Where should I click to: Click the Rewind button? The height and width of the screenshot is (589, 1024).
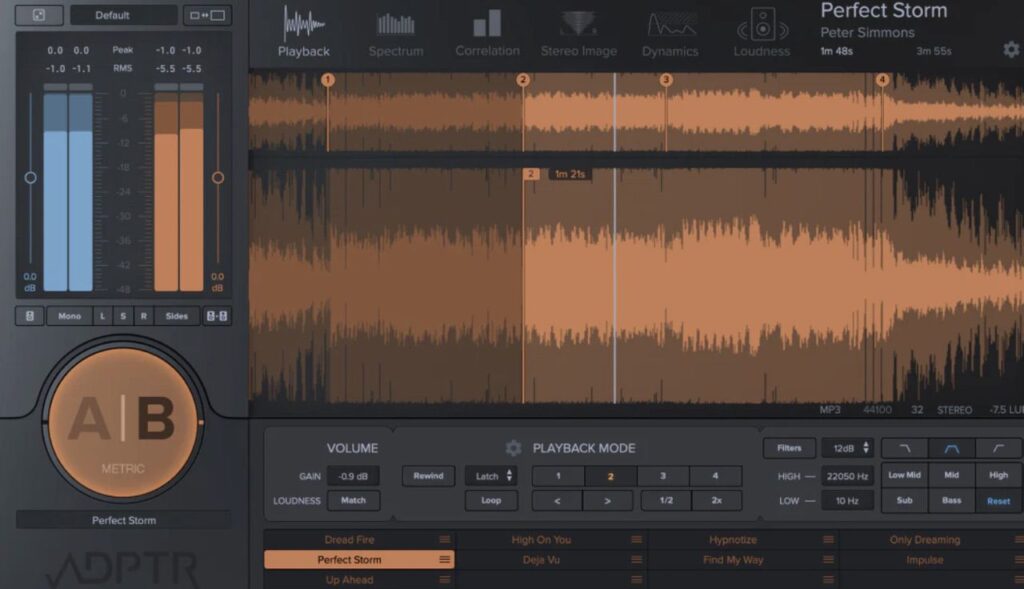coord(428,476)
